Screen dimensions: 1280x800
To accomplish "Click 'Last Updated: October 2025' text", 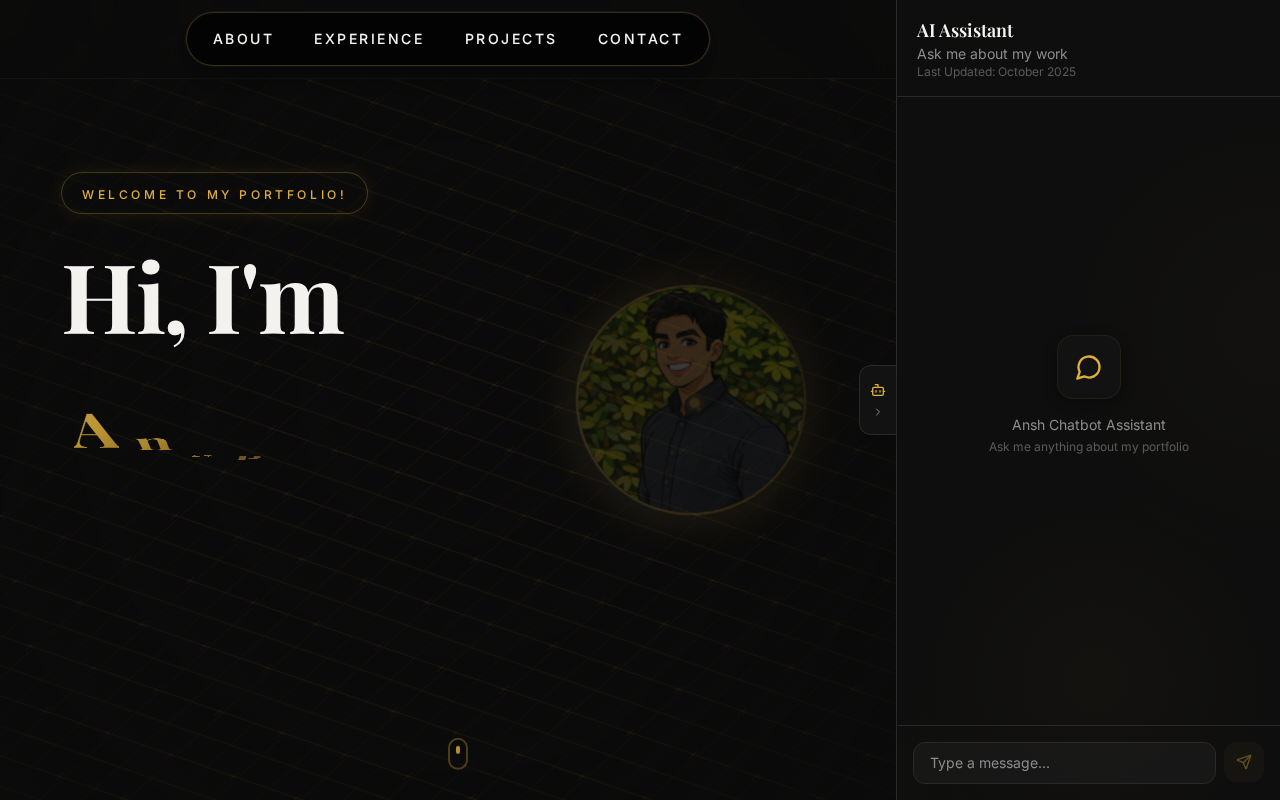I will (x=996, y=72).
